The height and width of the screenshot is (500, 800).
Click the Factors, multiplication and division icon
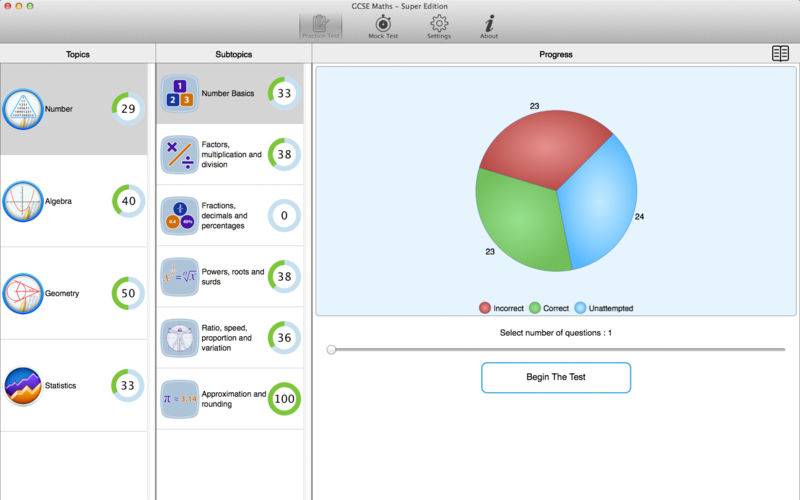(x=180, y=155)
